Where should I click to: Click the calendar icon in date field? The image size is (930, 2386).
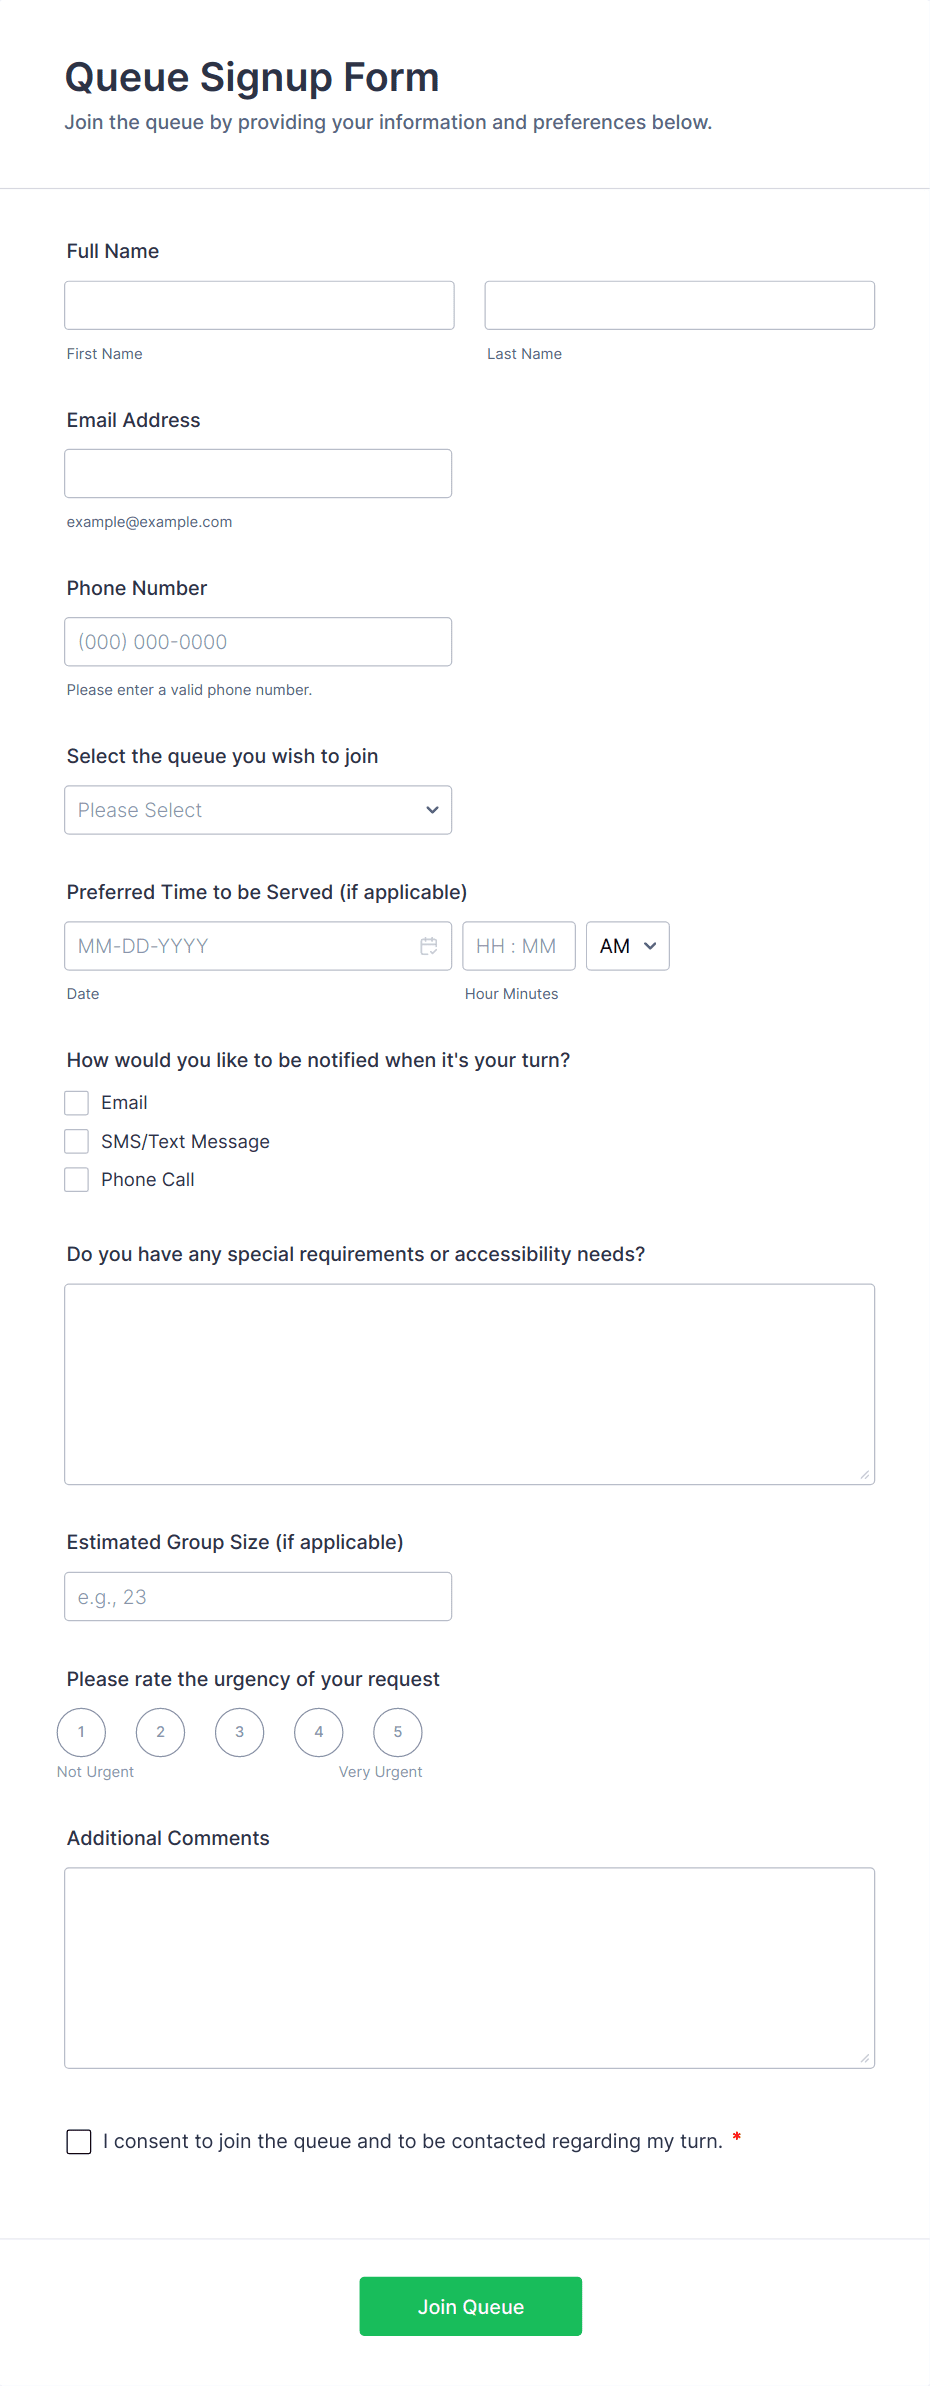[x=429, y=946]
